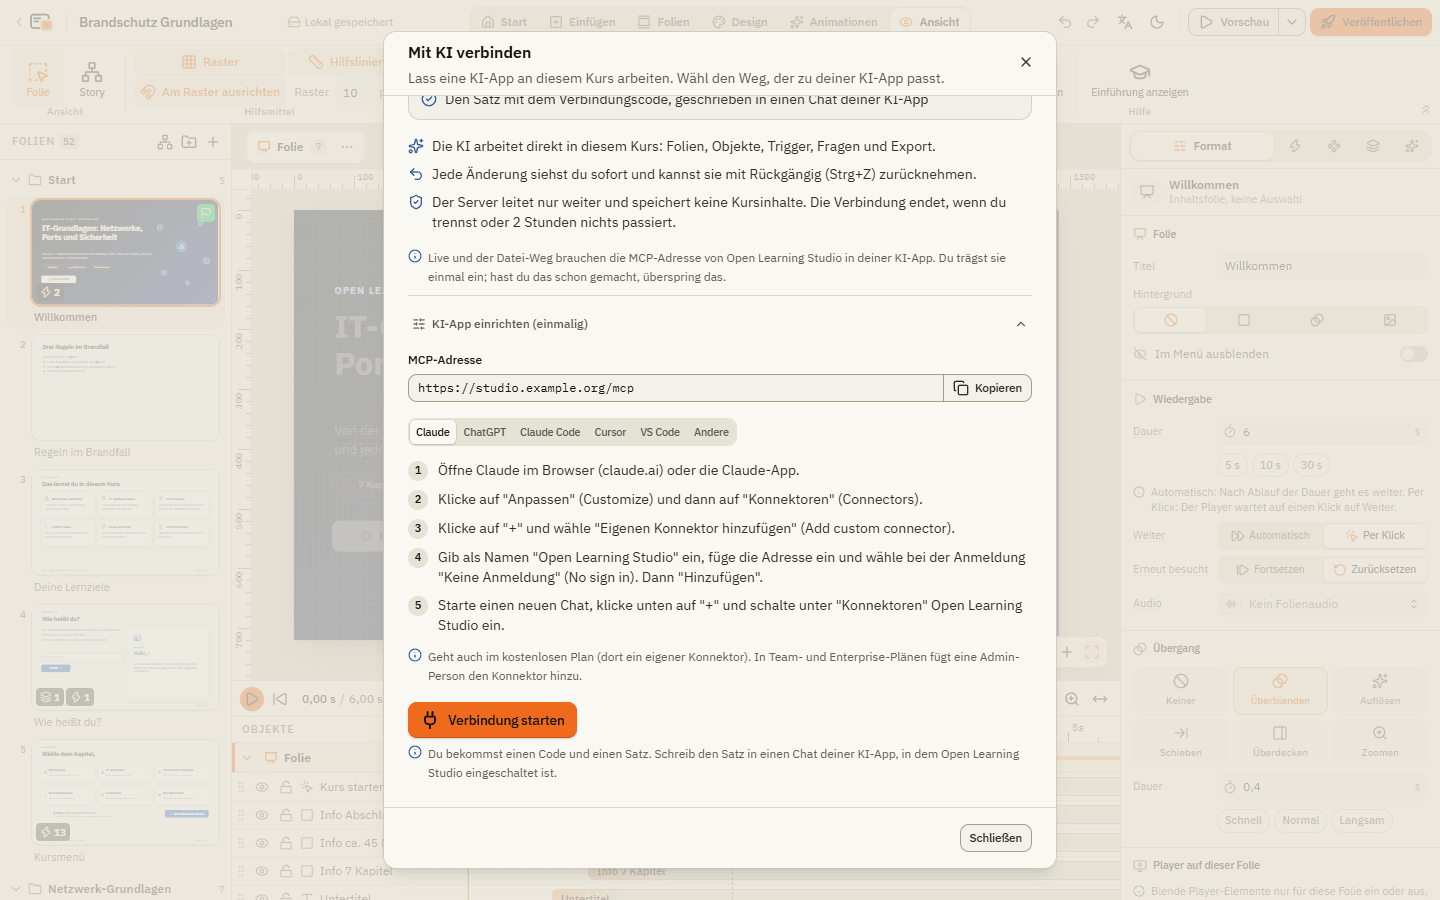Image resolution: width=1440 pixels, height=900 pixels.
Task: Click the Schließen button
Action: click(995, 838)
